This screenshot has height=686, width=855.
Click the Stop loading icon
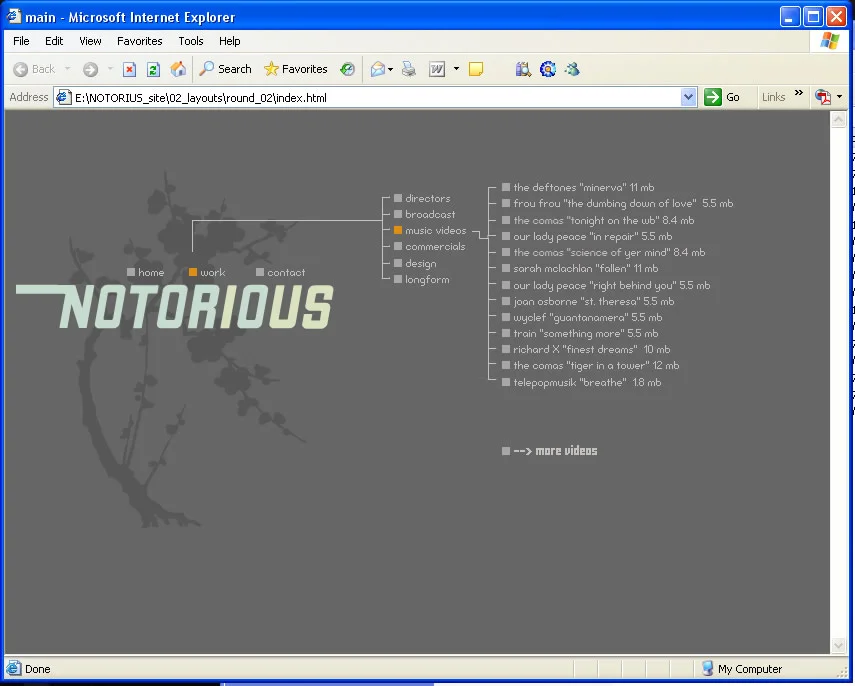129,69
